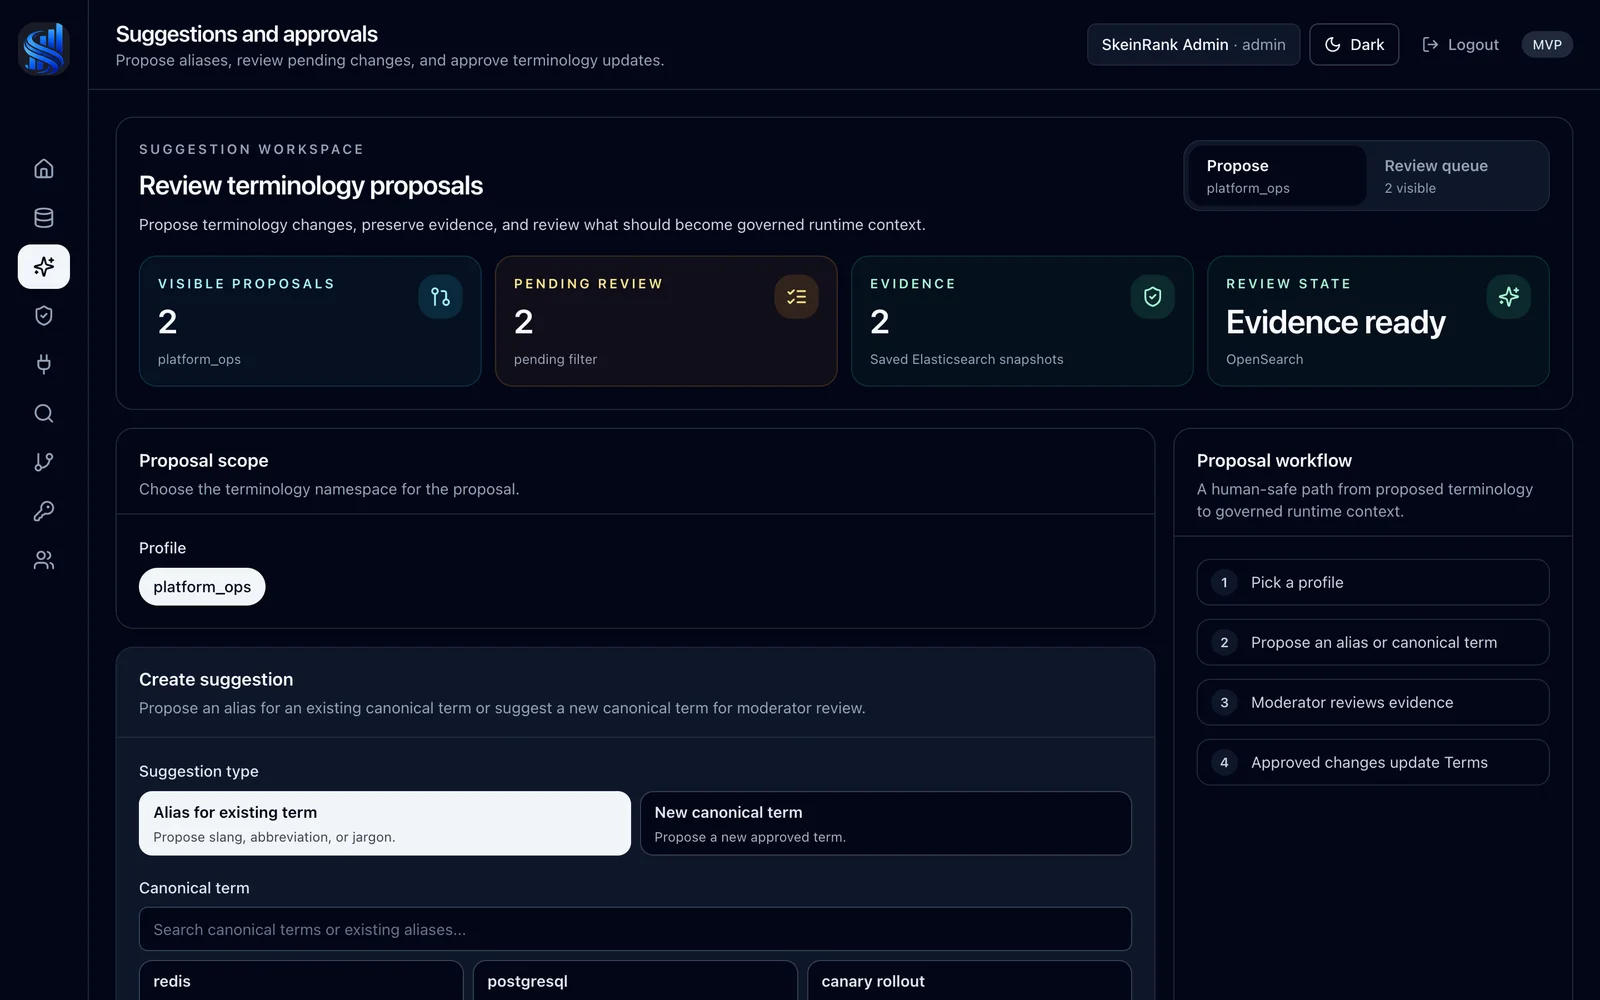Click checklist icon on Pending Review card

[x=796, y=297]
